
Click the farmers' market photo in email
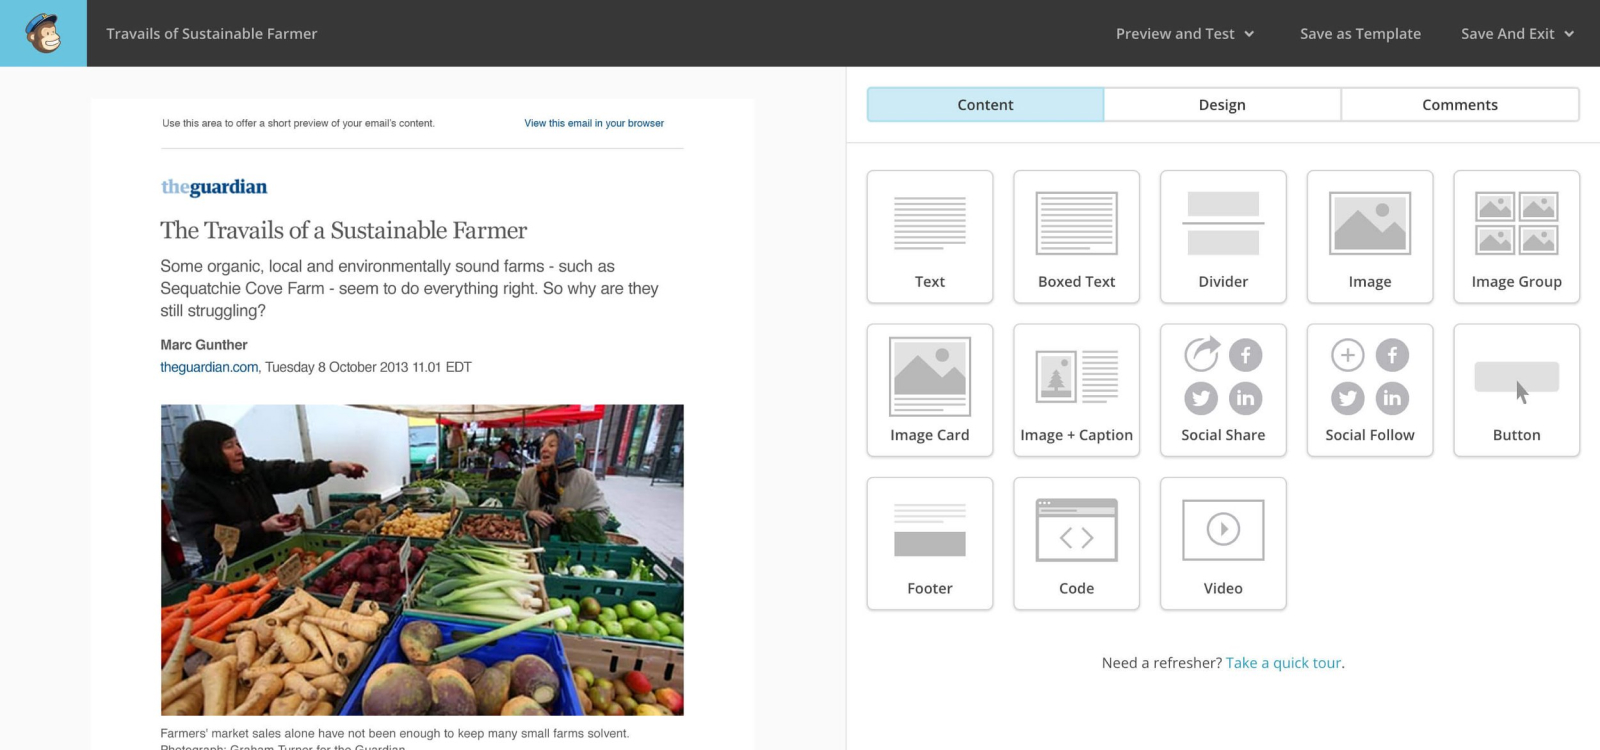(422, 559)
